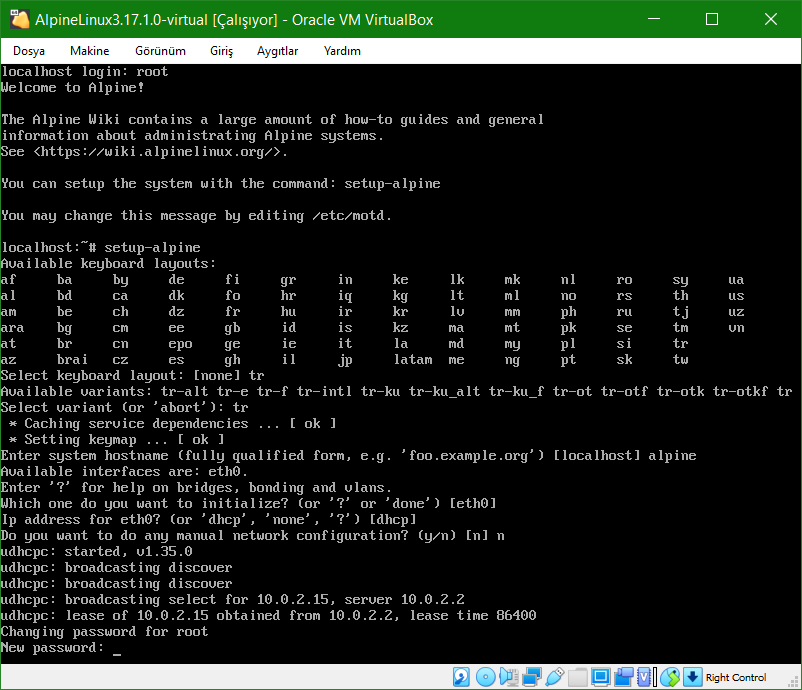Open the Yardım menu
Viewport: 802px width, 690px height.
click(x=342, y=51)
